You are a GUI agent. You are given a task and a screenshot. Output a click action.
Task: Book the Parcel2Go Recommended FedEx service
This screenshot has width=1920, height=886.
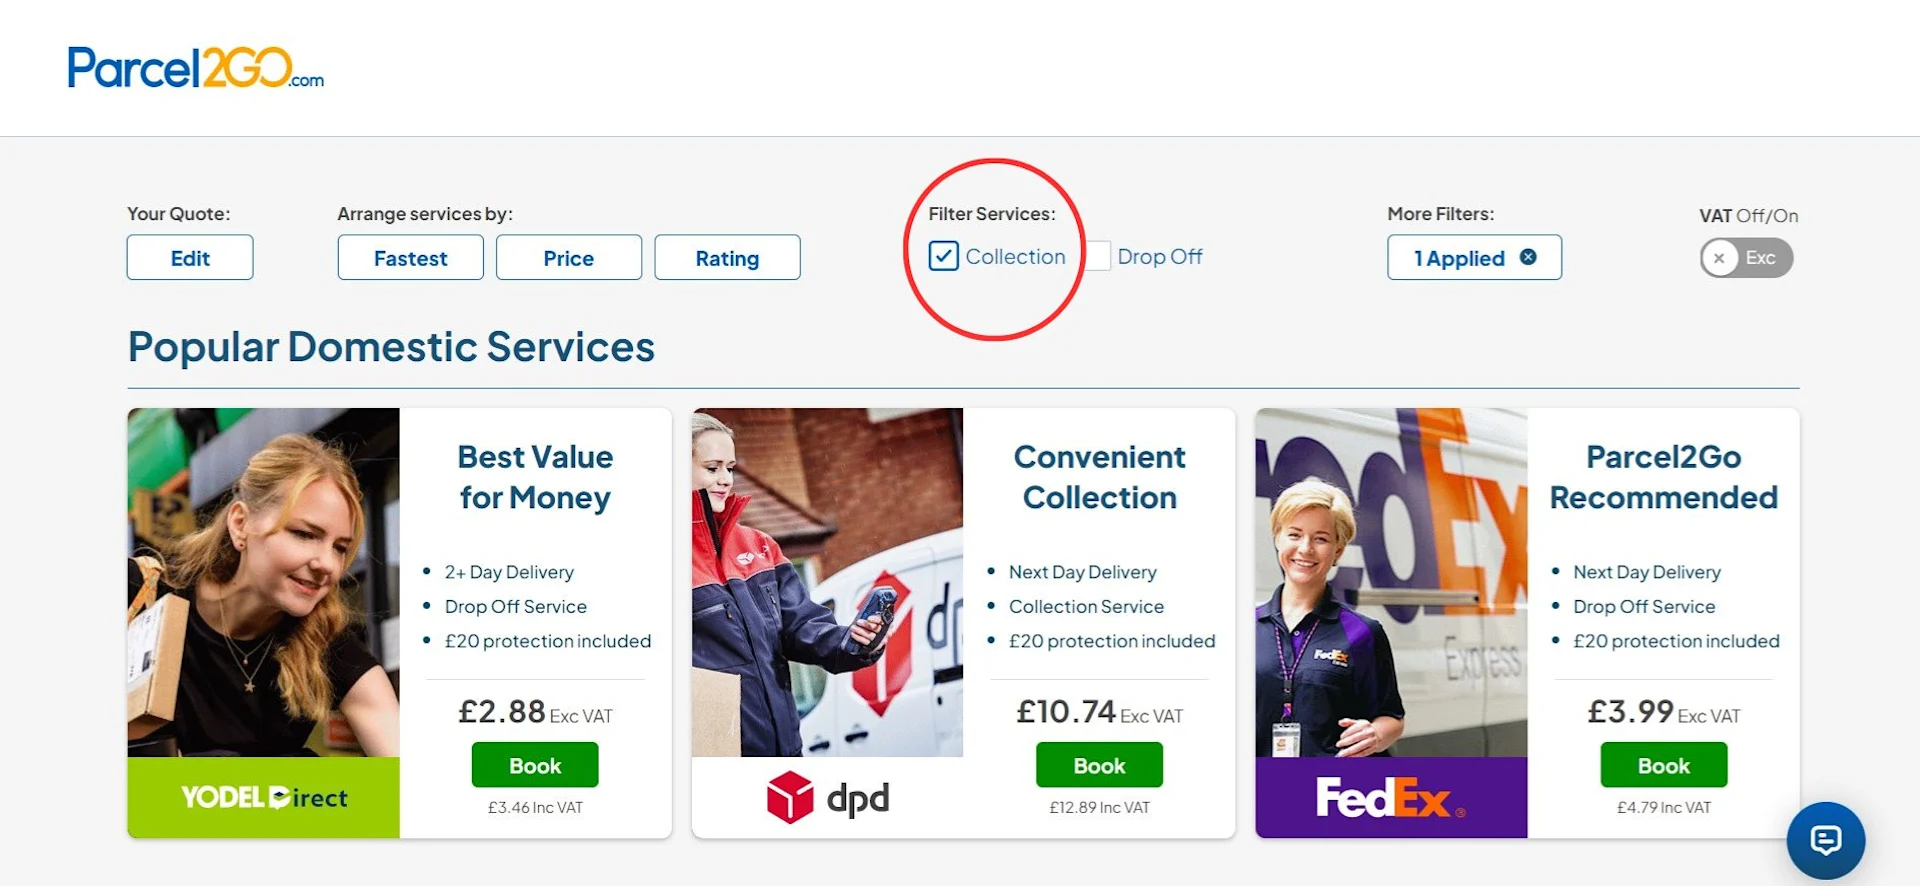(x=1662, y=764)
